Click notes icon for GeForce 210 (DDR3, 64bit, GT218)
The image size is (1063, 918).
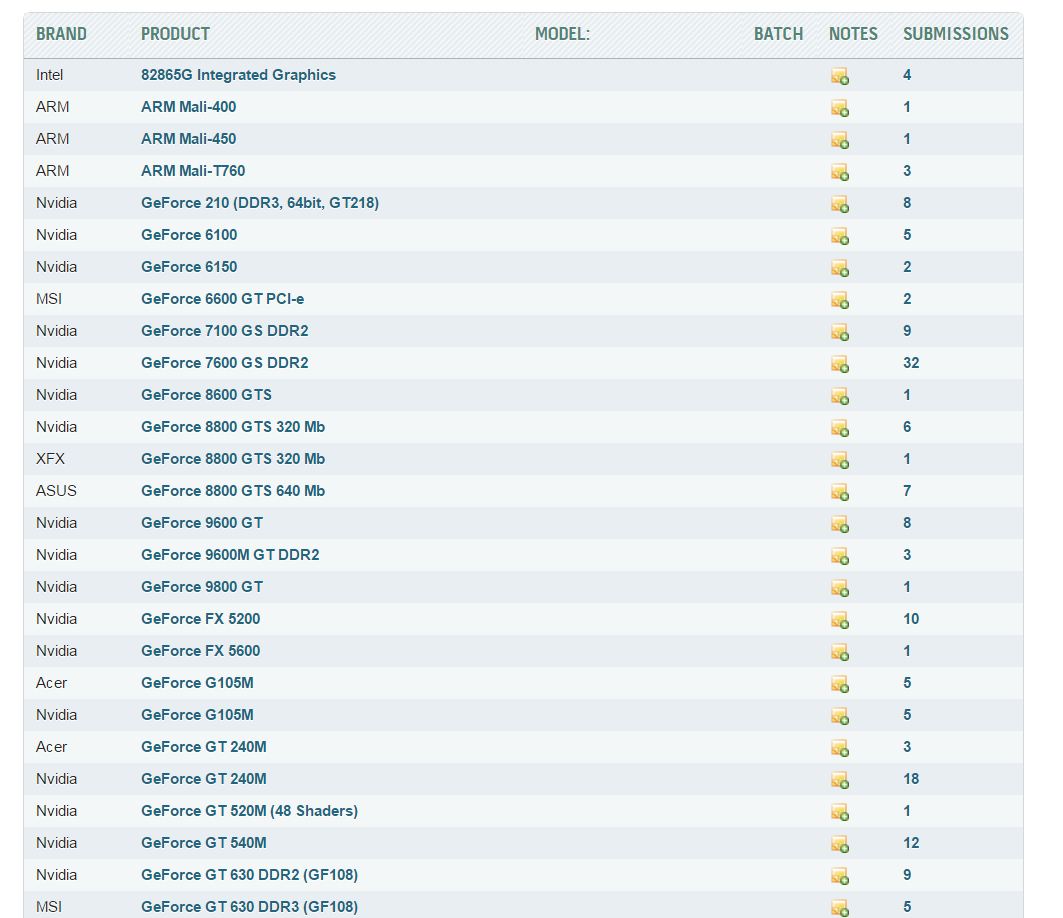pos(840,204)
